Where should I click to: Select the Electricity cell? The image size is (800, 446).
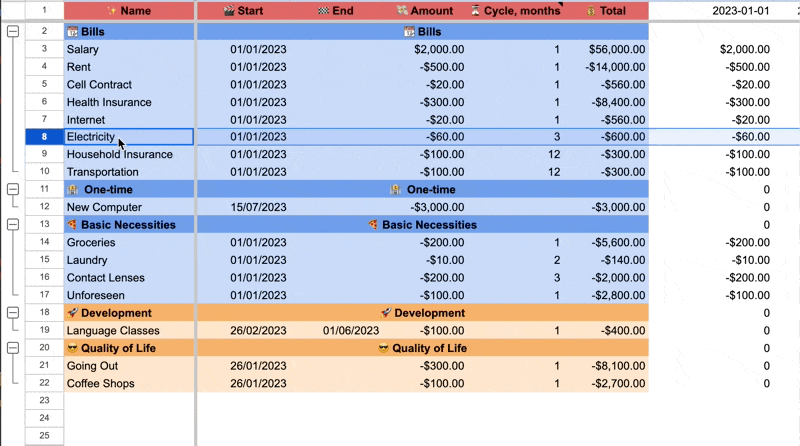128,137
